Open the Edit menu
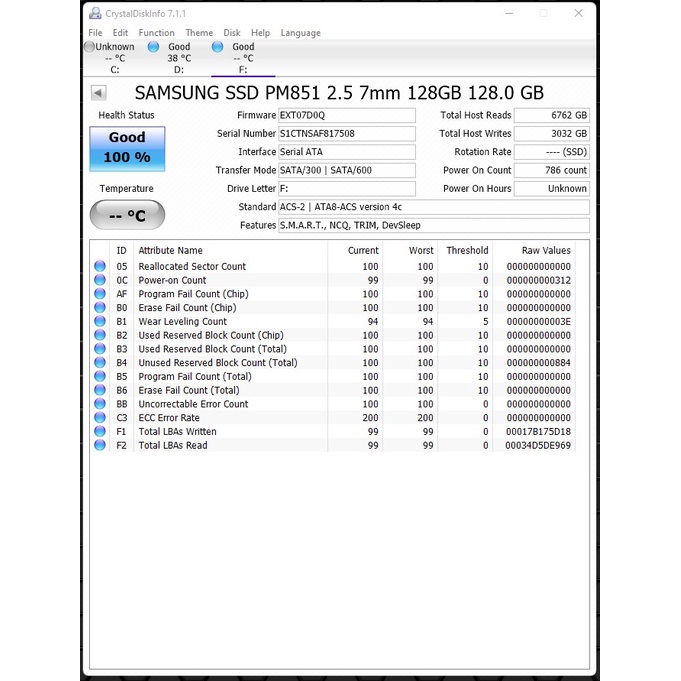 coord(120,33)
